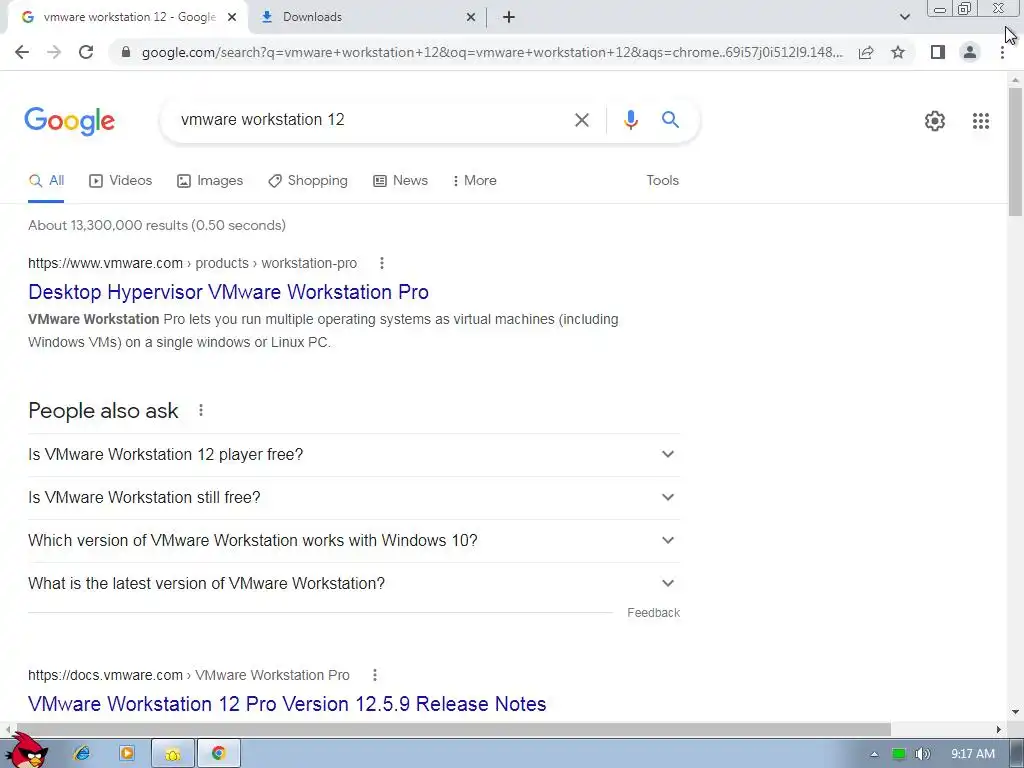The height and width of the screenshot is (768, 1024).
Task: Open options next to People also ask
Action: point(200,410)
